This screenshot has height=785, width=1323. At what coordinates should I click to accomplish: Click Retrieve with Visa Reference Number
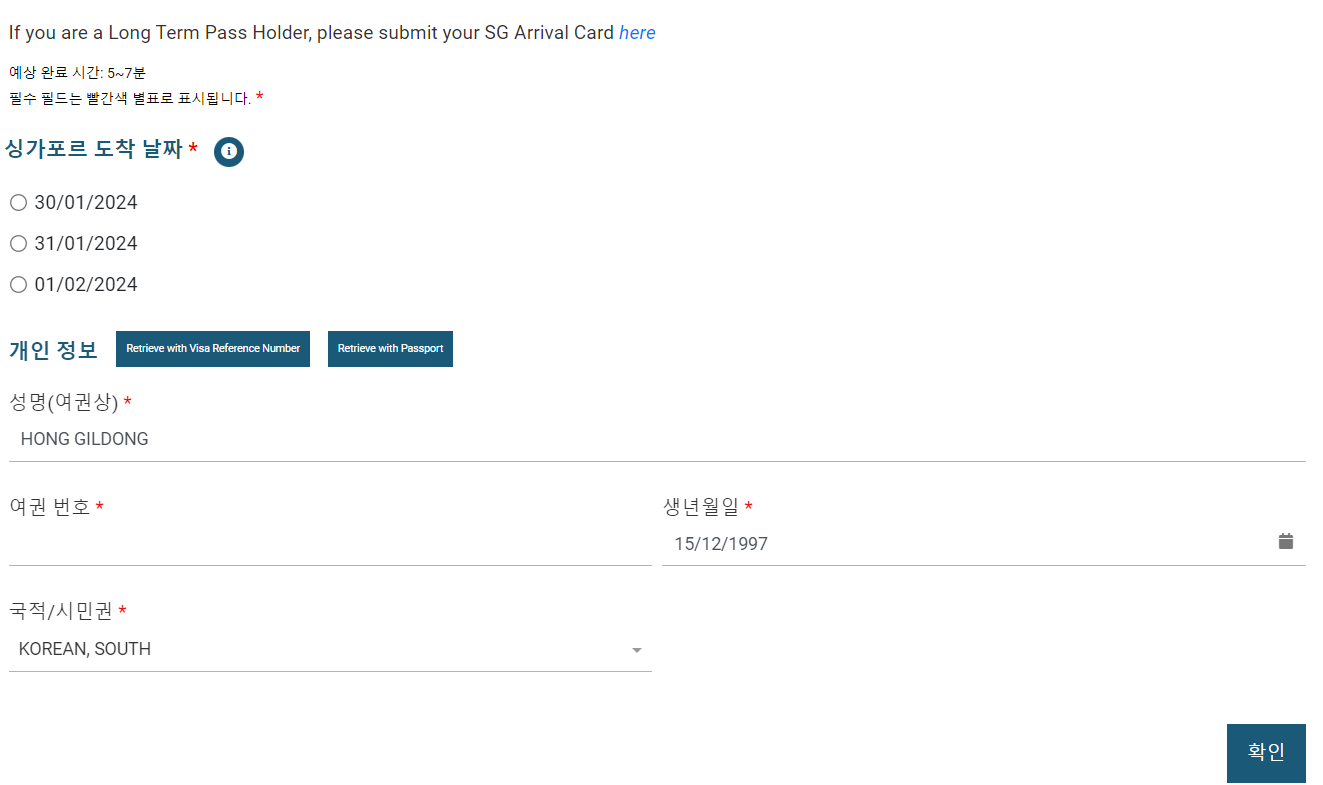tap(212, 348)
